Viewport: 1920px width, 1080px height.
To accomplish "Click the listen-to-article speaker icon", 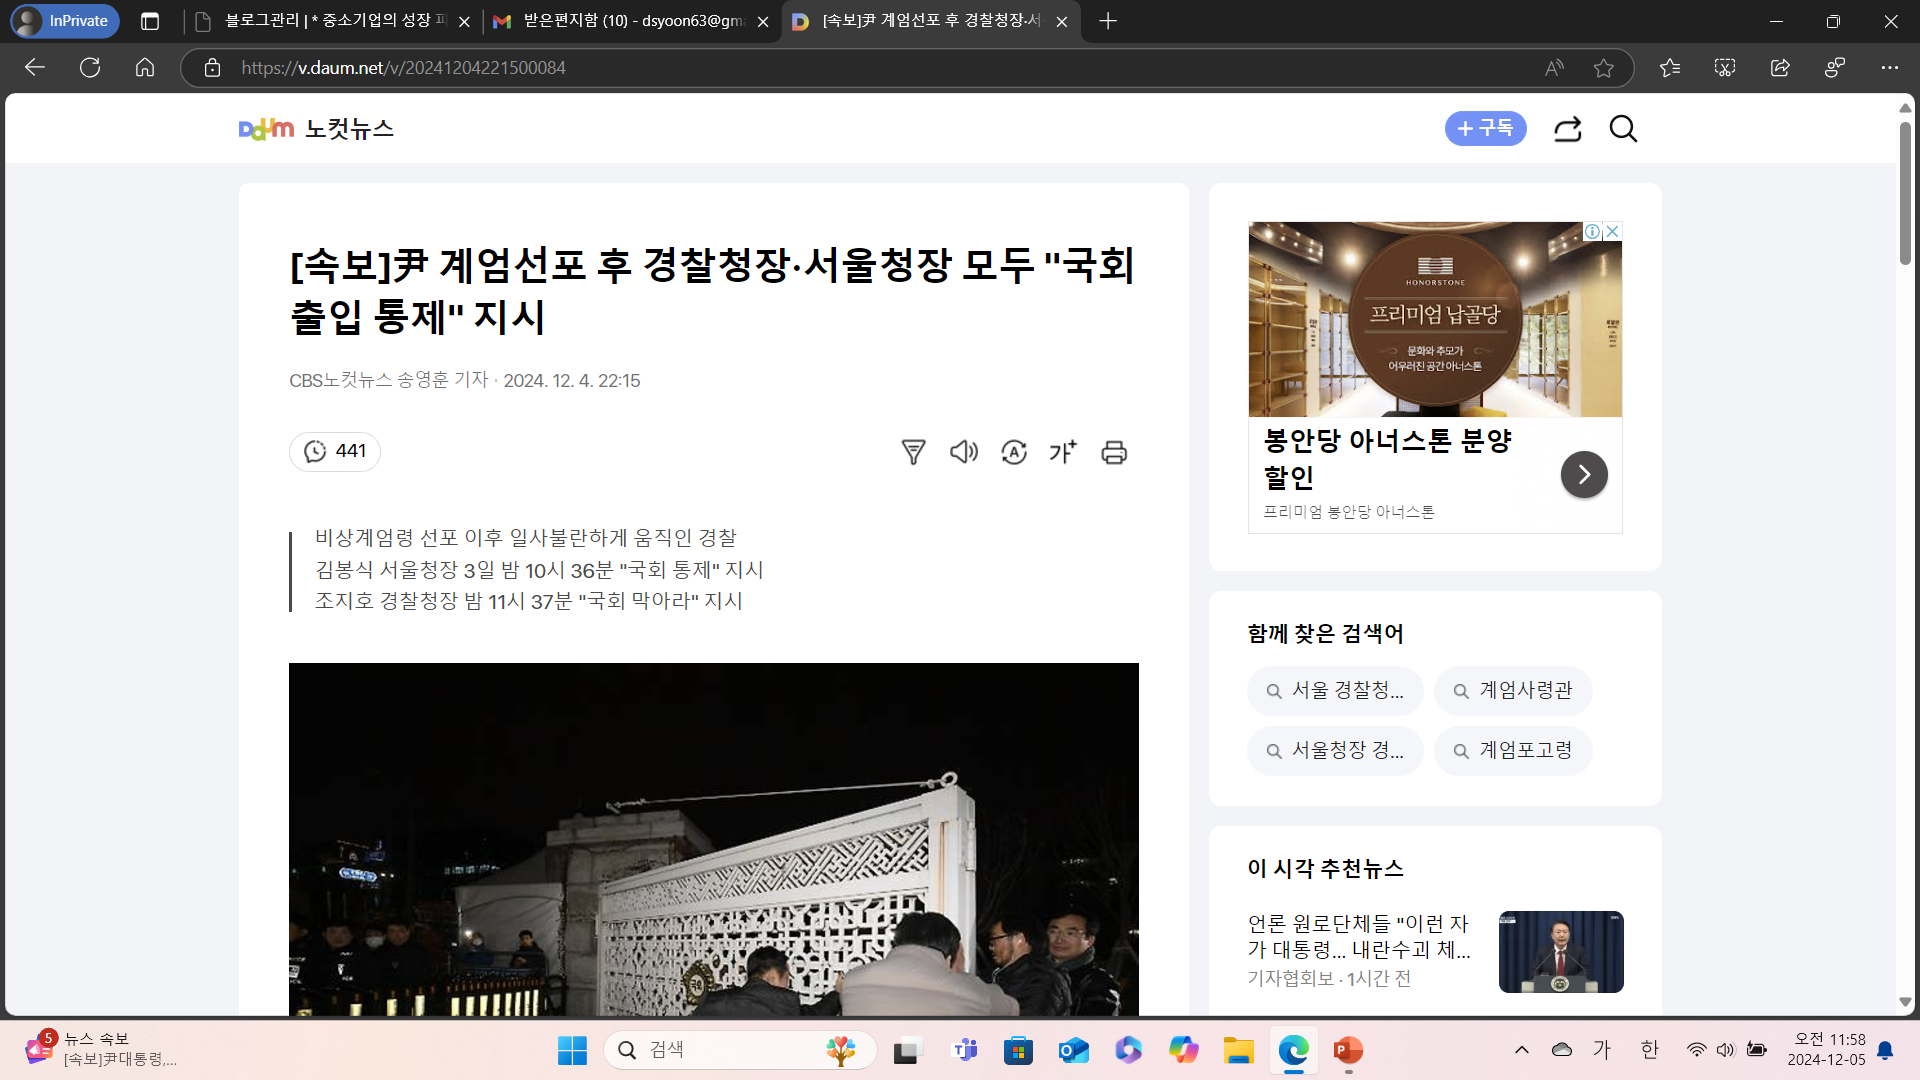I will 963,452.
